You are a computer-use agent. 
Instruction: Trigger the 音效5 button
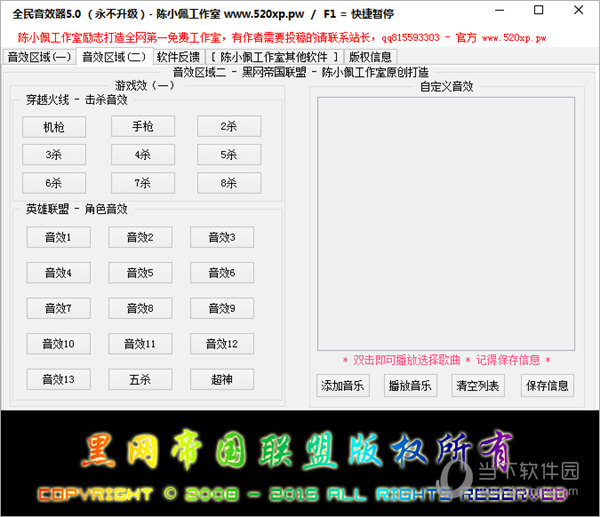pyautogui.click(x=140, y=273)
